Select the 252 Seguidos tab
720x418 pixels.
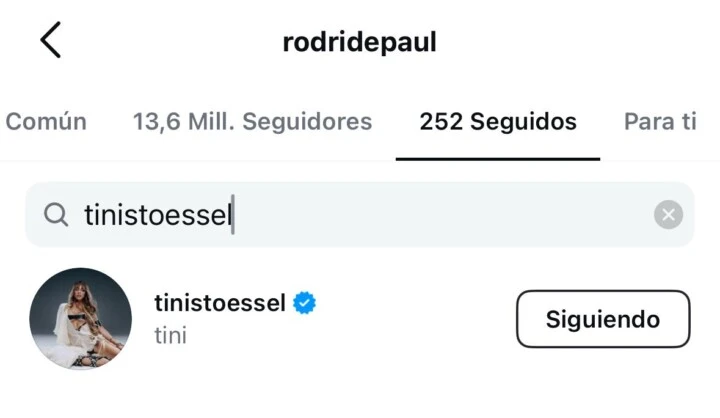[498, 122]
